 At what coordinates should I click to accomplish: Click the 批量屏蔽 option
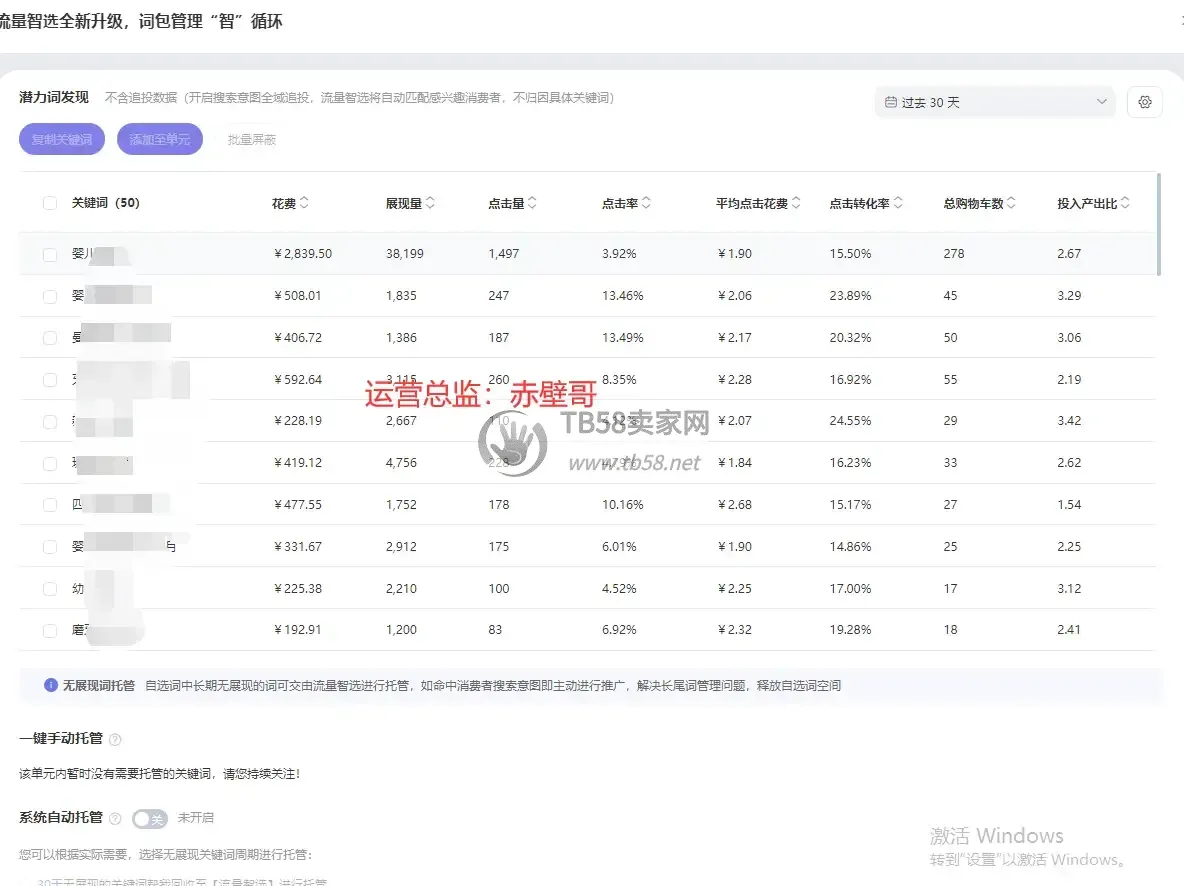pyautogui.click(x=252, y=140)
